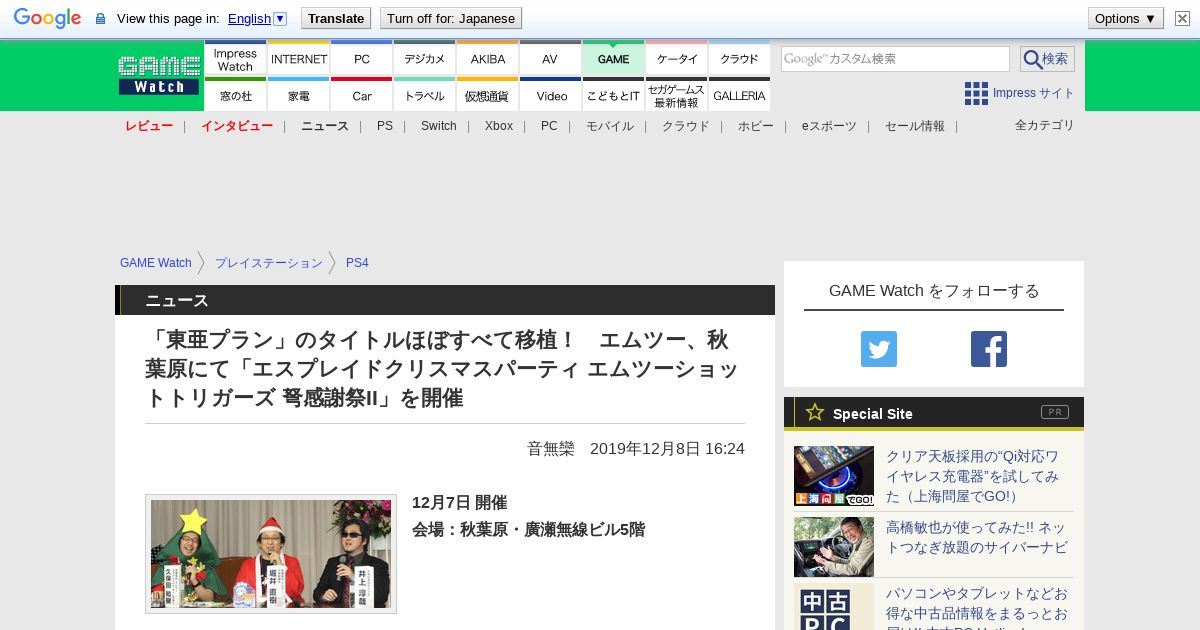Close the Google Translate bar
Screen dimensions: 1200x630
(x=1182, y=18)
